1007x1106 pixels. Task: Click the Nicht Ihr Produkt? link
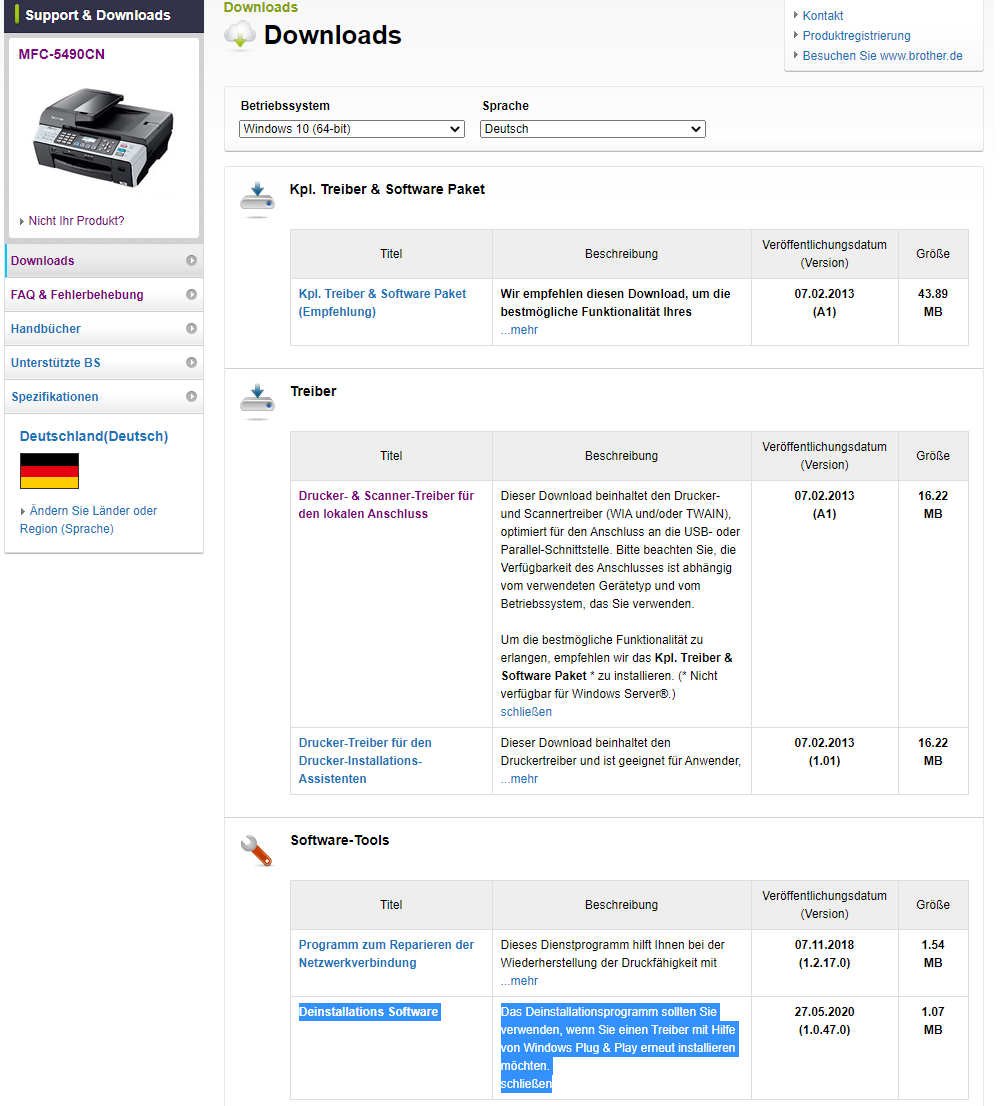[x=76, y=221]
